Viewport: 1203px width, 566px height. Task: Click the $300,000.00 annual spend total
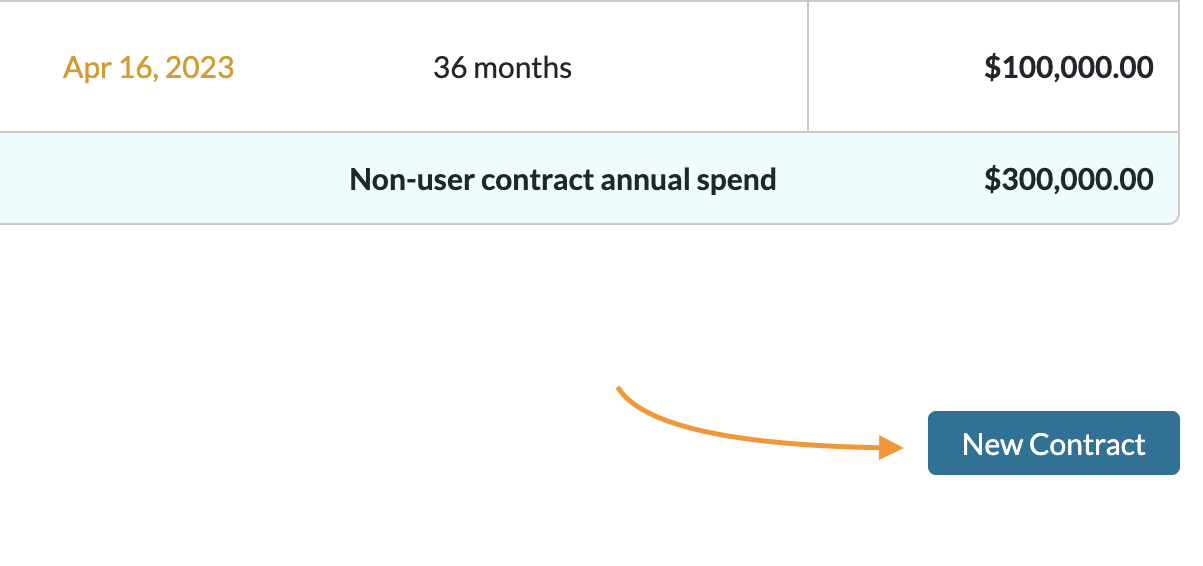pos(1068,180)
